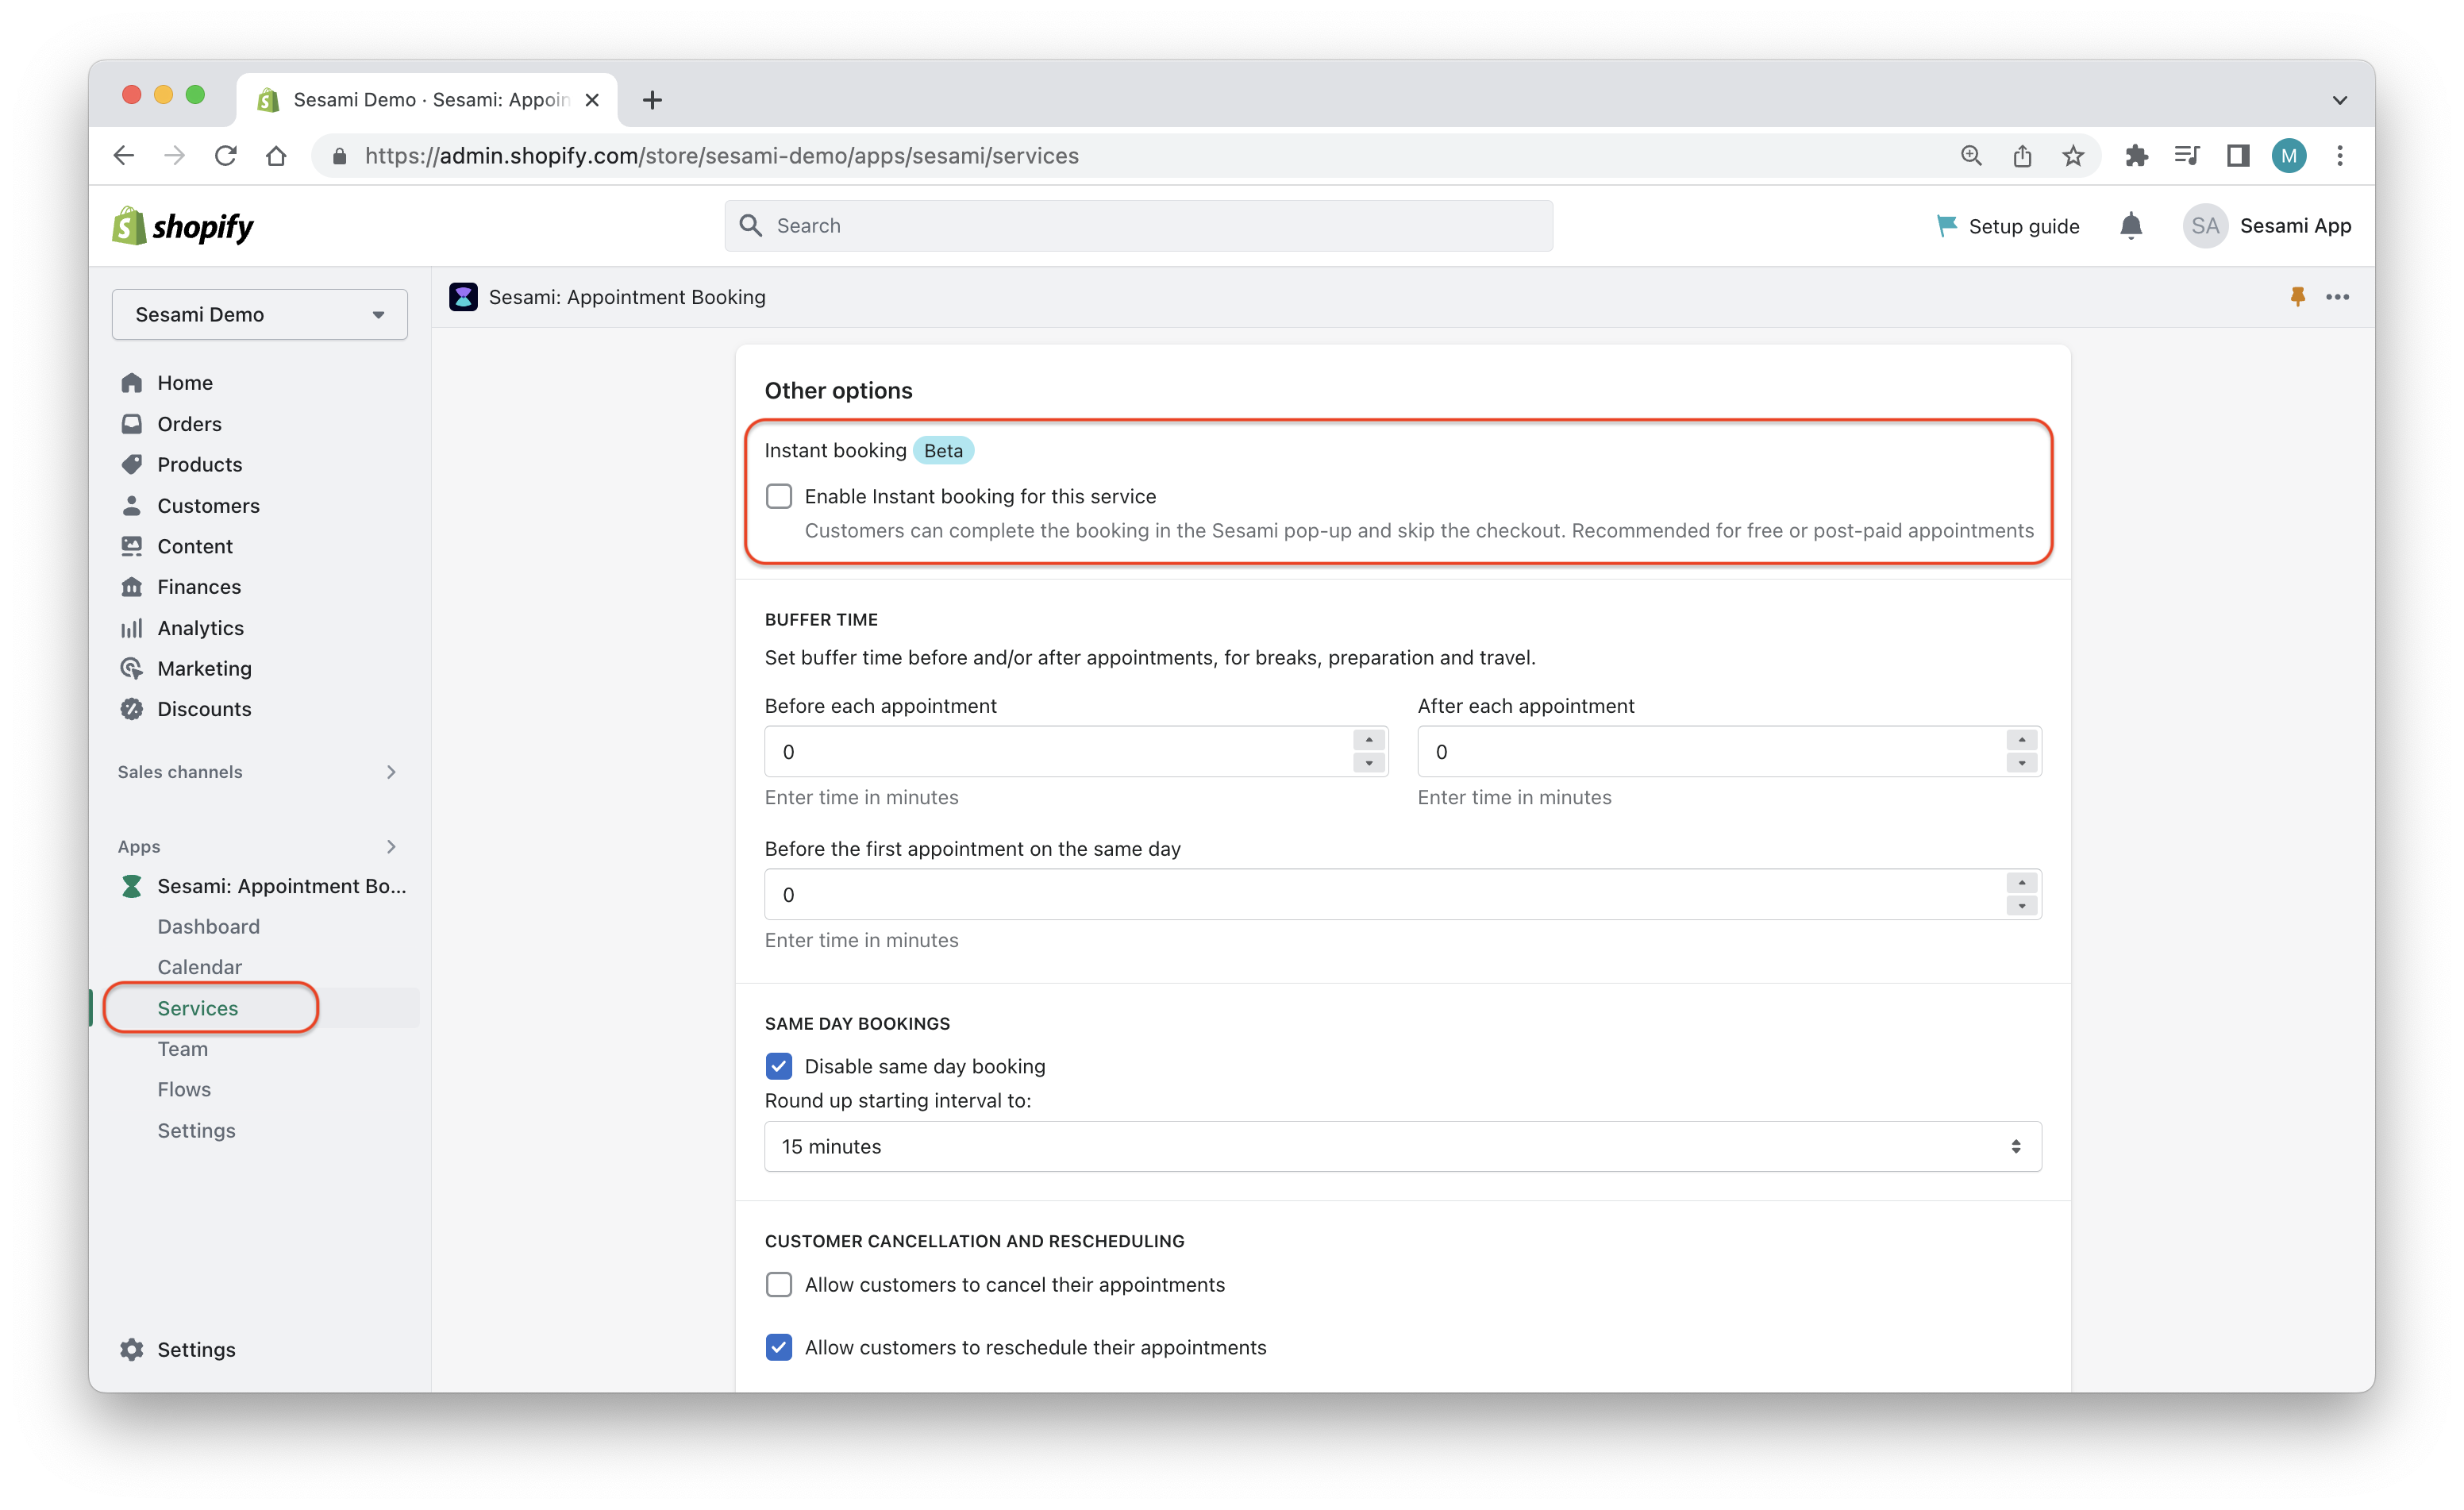This screenshot has height=1510, width=2464.
Task: Expand tab search chevron at top right
Action: coord(2340,100)
